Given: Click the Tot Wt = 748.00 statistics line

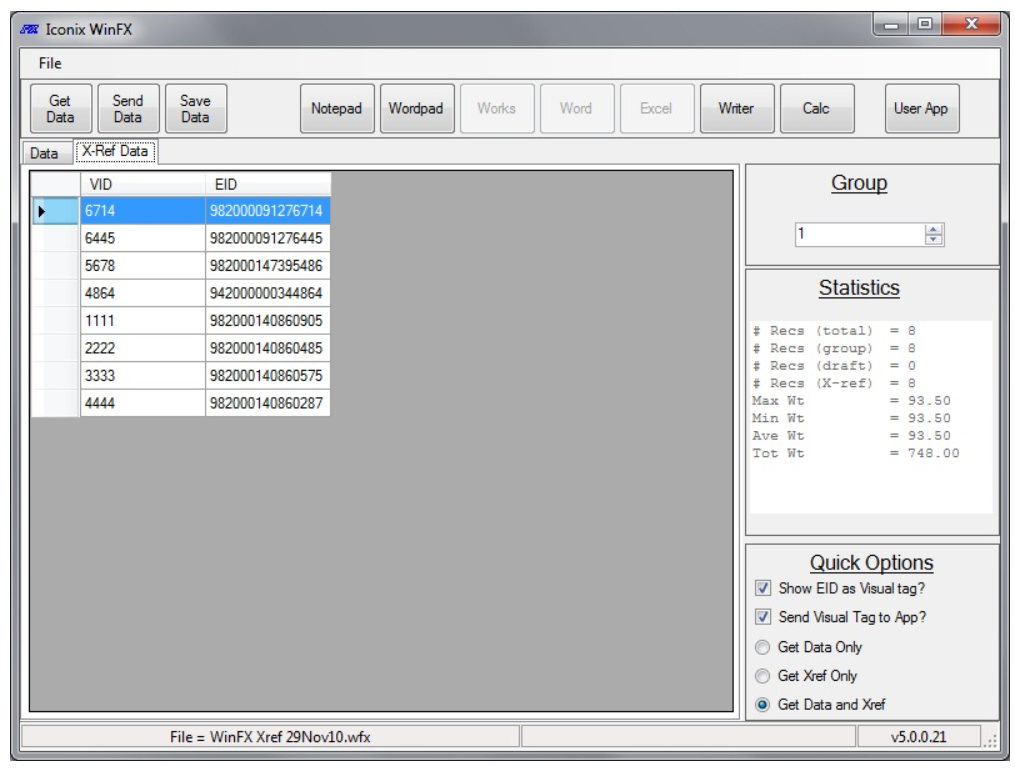Looking at the screenshot, I should pyautogui.click(x=855, y=453).
